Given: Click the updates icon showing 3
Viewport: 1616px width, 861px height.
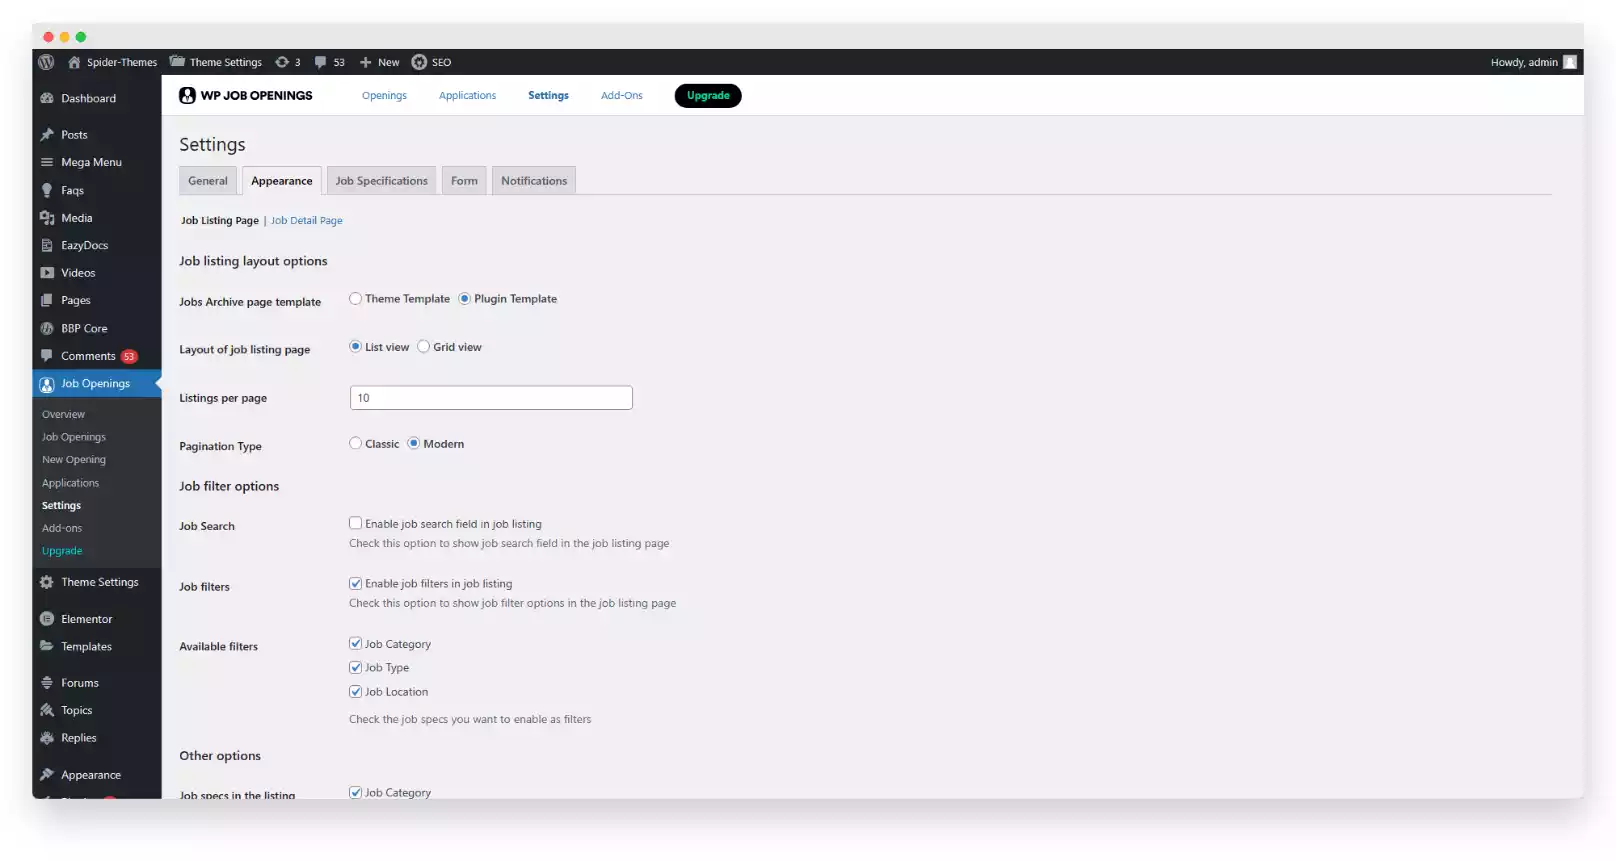Looking at the screenshot, I should [282, 62].
